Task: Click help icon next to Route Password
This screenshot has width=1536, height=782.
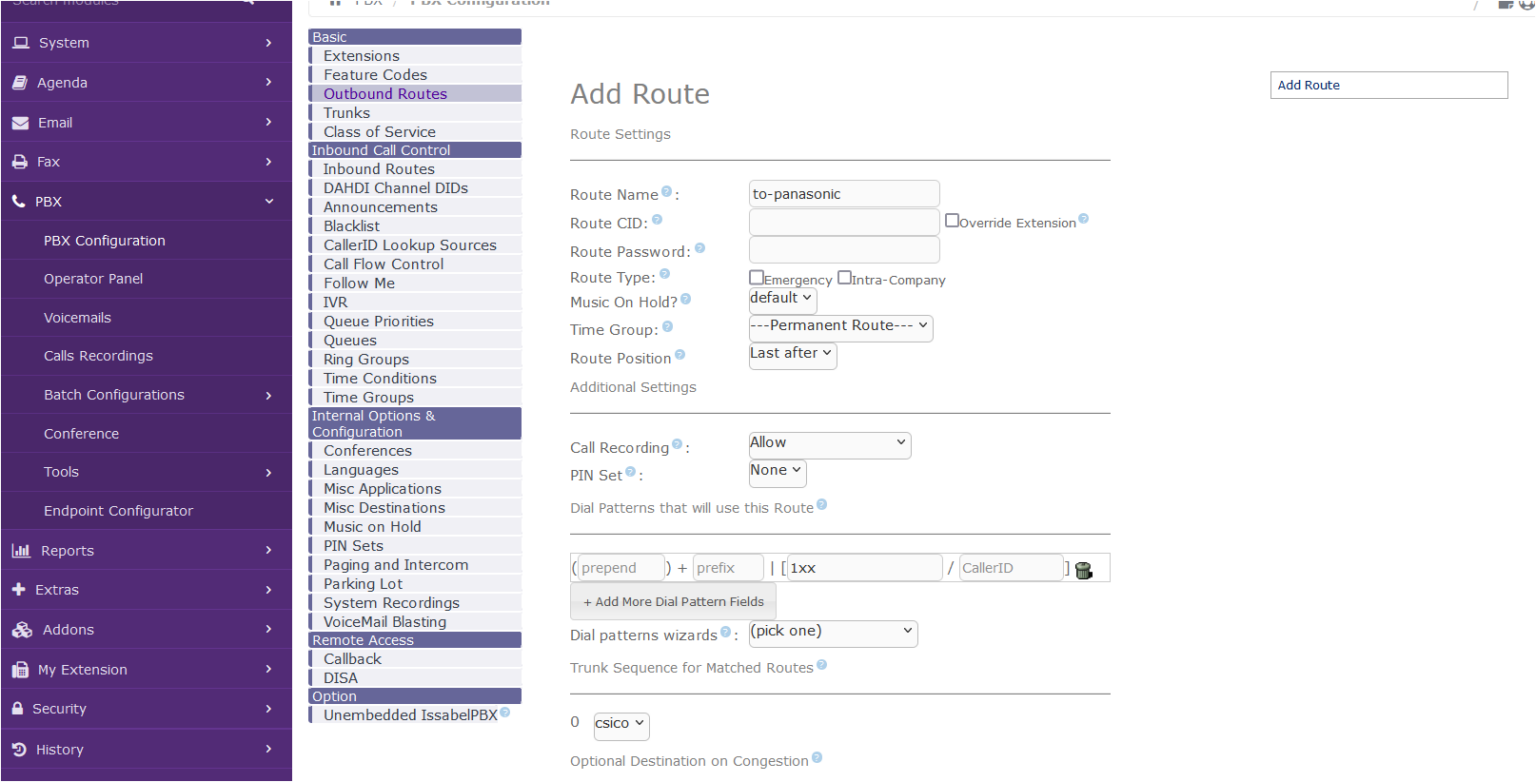Action: point(699,248)
